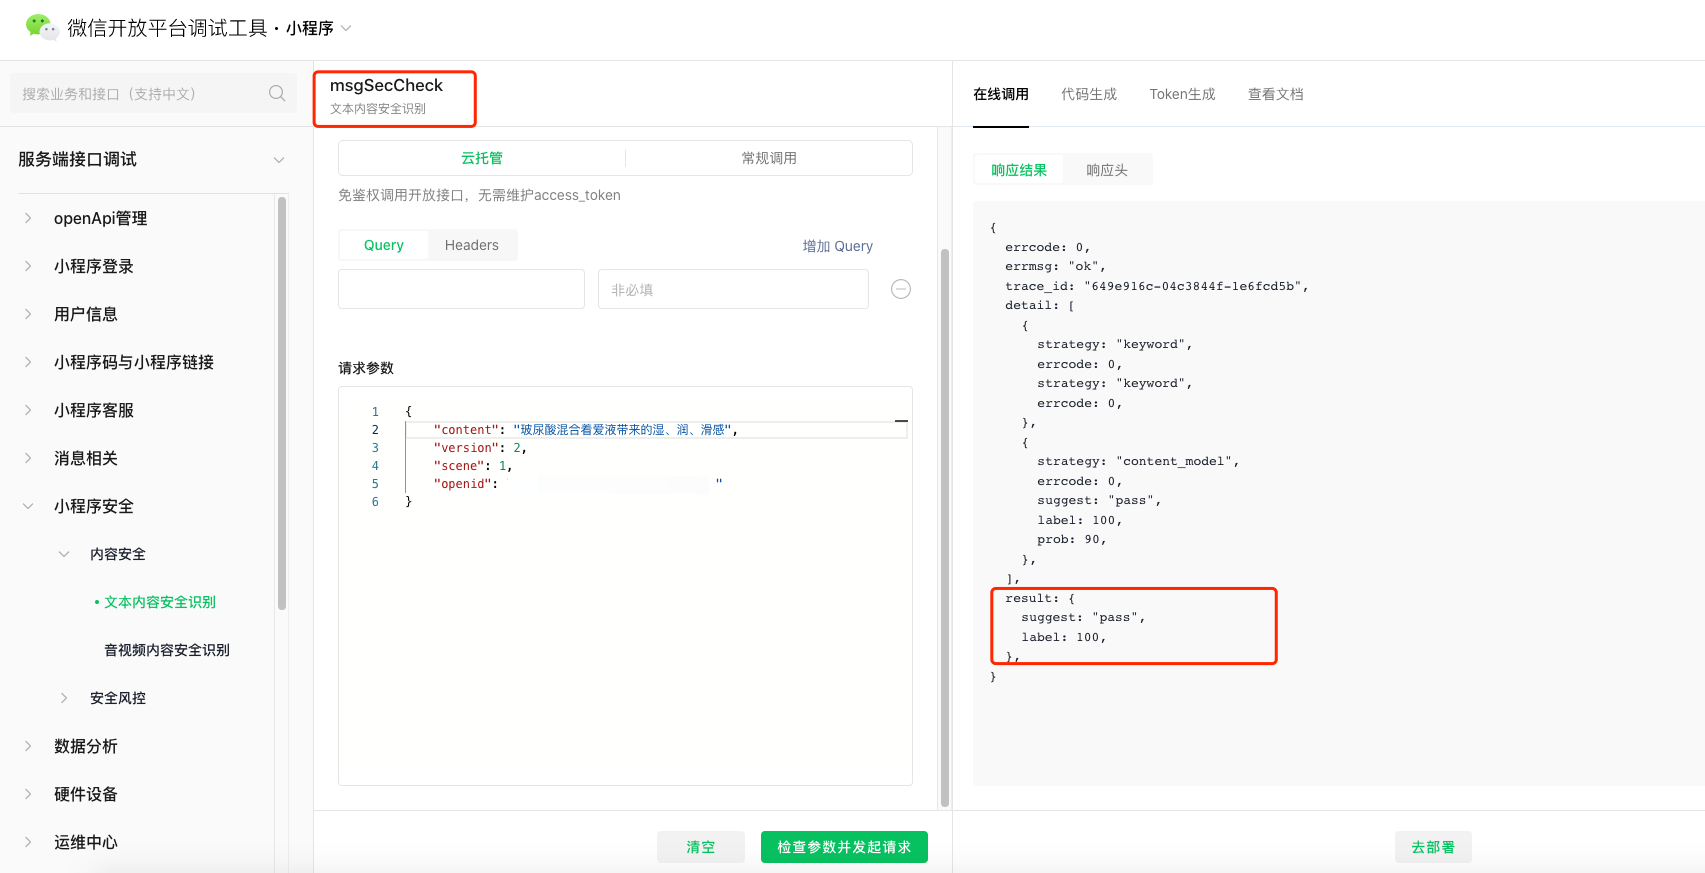
Task: Click the 增加 Query link
Action: pyautogui.click(x=838, y=246)
